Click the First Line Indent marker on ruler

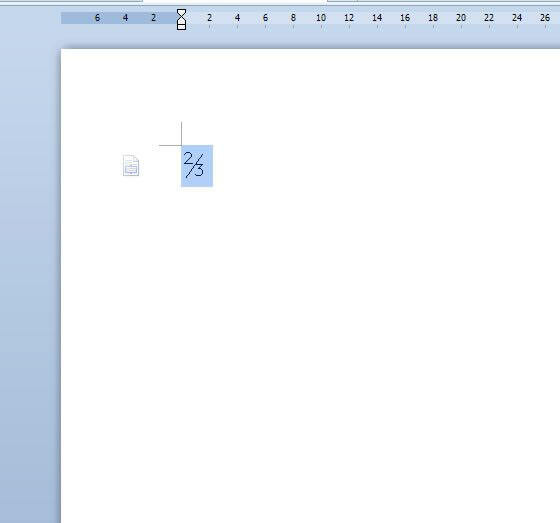tap(181, 13)
